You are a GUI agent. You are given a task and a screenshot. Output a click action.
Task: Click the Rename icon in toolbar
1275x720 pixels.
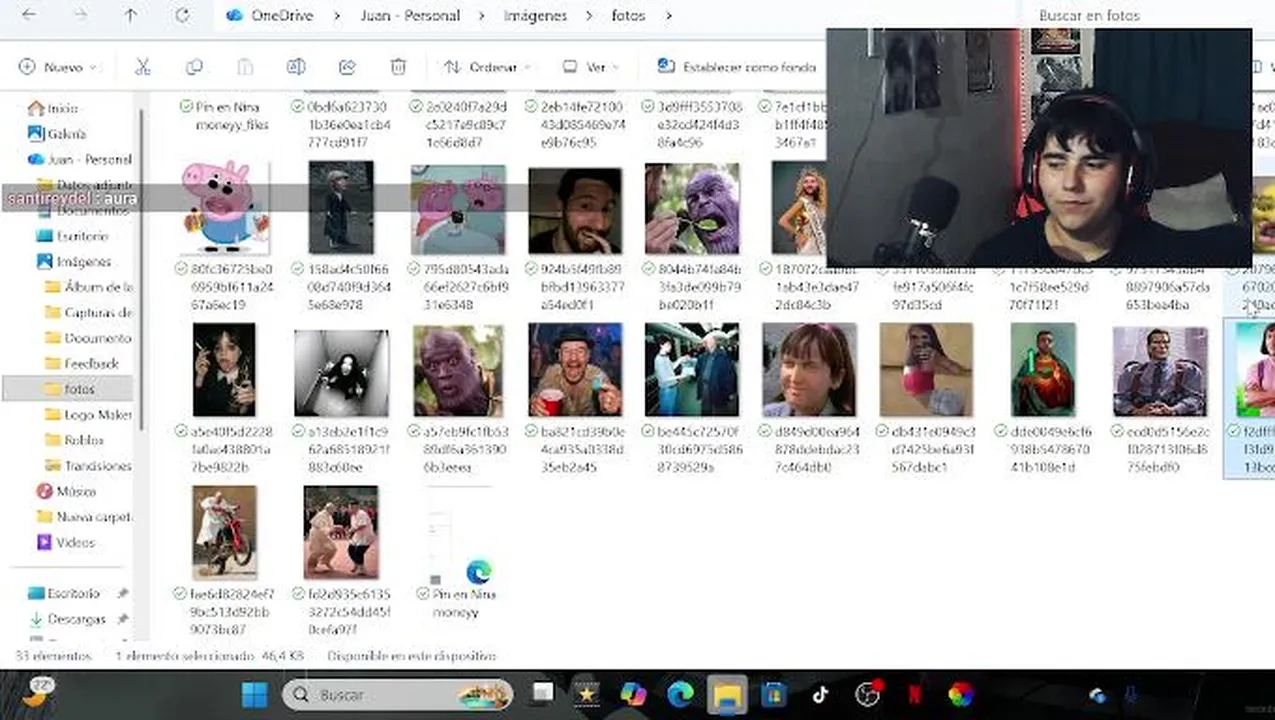(x=296, y=67)
